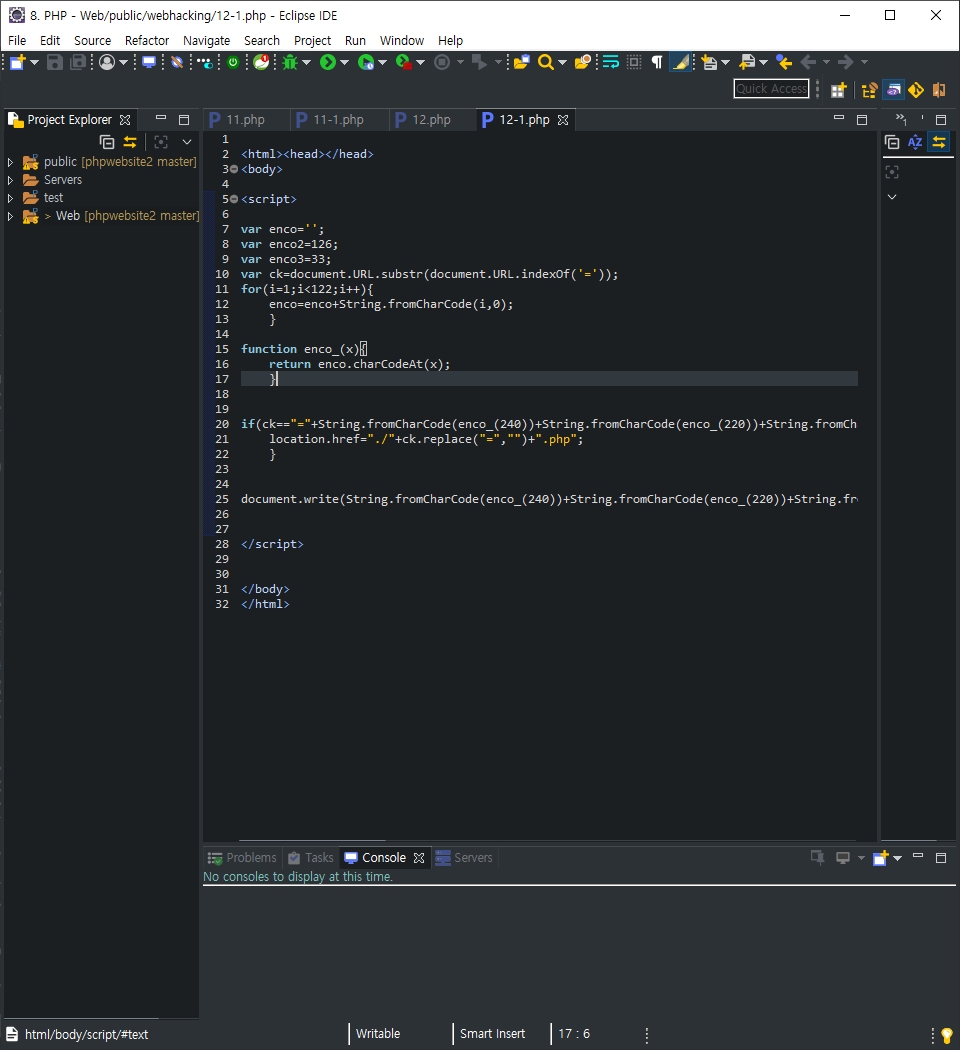Open the Console new console dropdown arrow

tap(897, 858)
